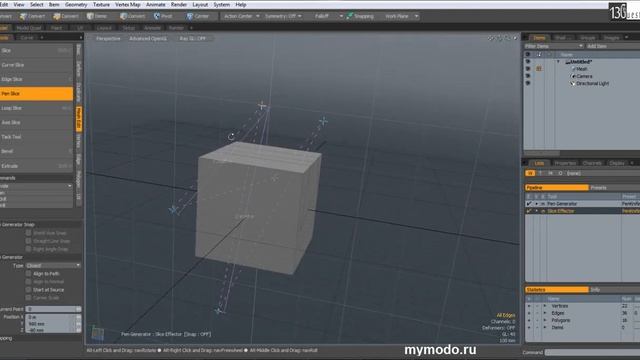
Task: Toggle Right Angle Snap checkbox
Action: (28, 249)
